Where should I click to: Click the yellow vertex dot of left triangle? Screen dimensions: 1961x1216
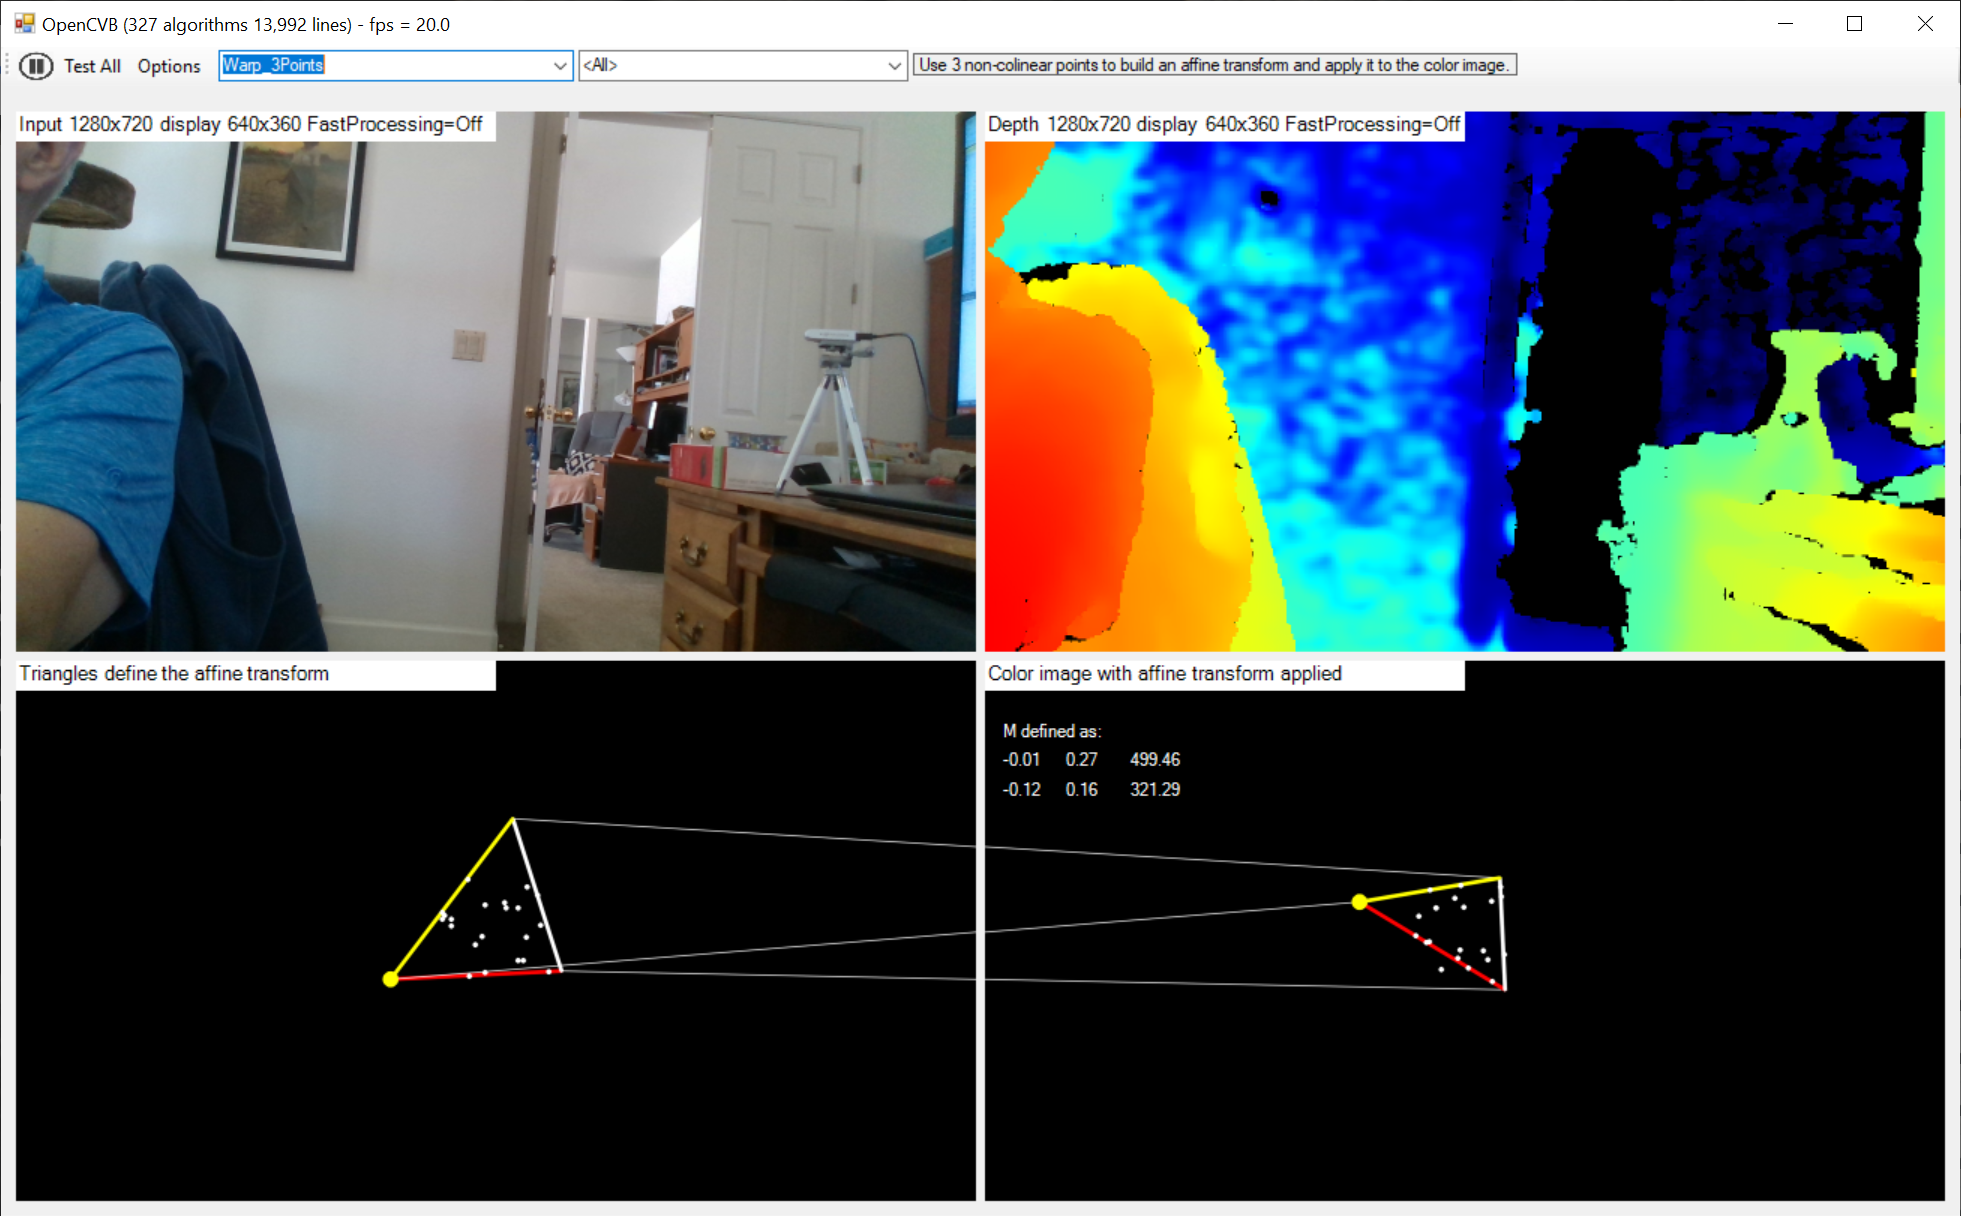pos(391,979)
